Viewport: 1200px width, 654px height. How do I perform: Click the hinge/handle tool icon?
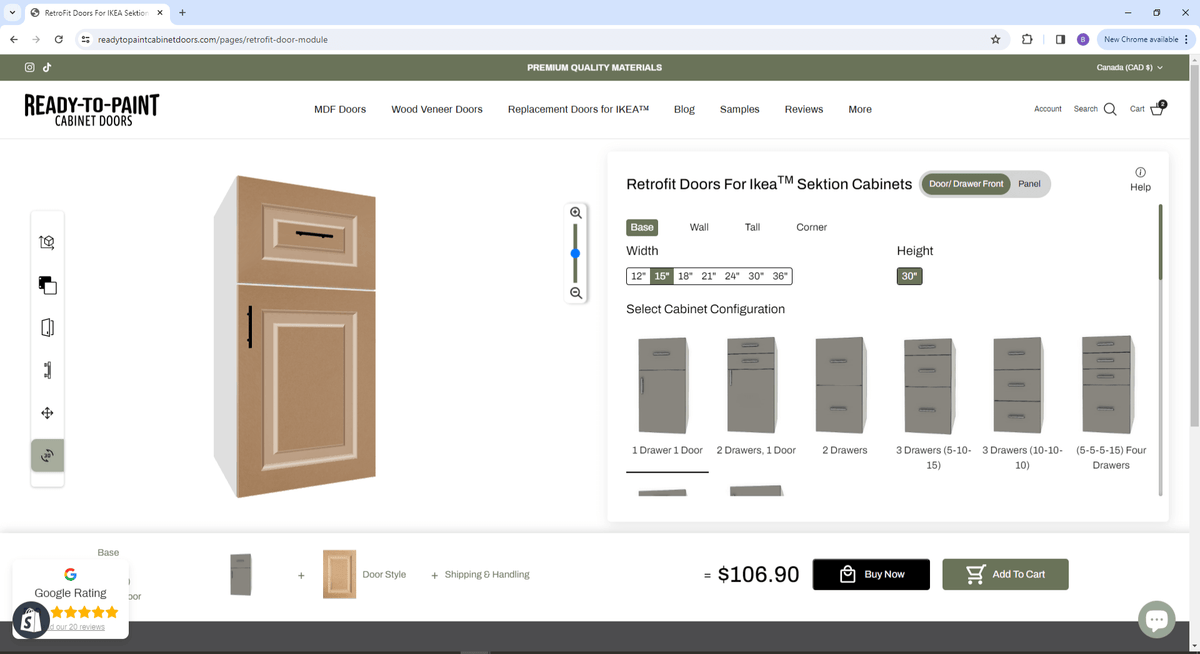pyautogui.click(x=47, y=370)
